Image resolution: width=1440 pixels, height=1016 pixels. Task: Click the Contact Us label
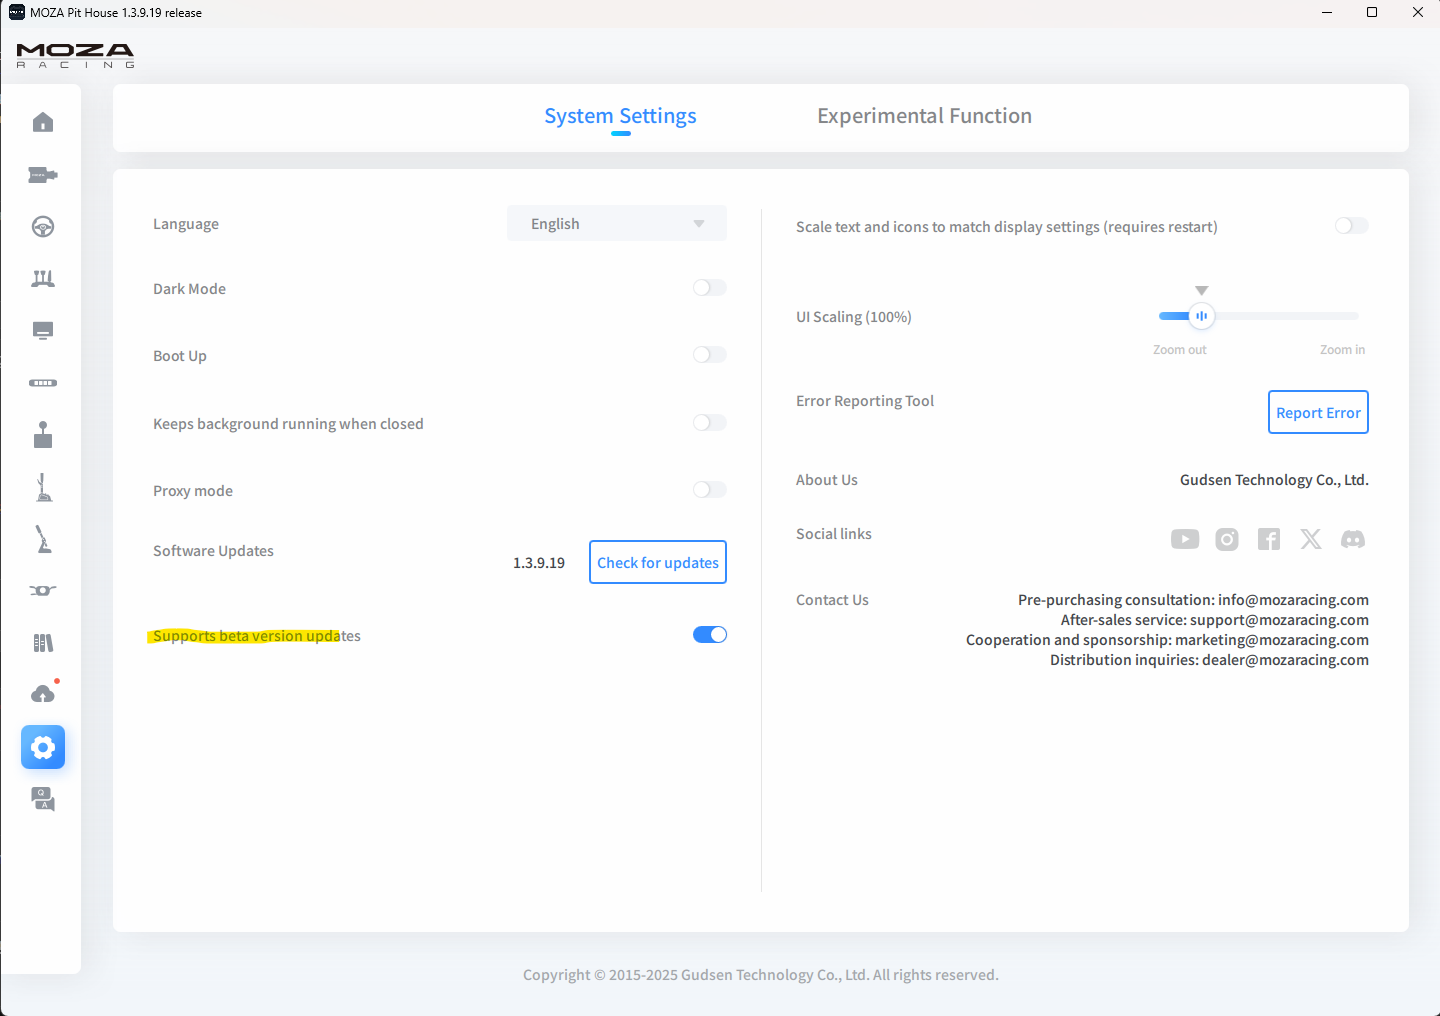tap(832, 600)
